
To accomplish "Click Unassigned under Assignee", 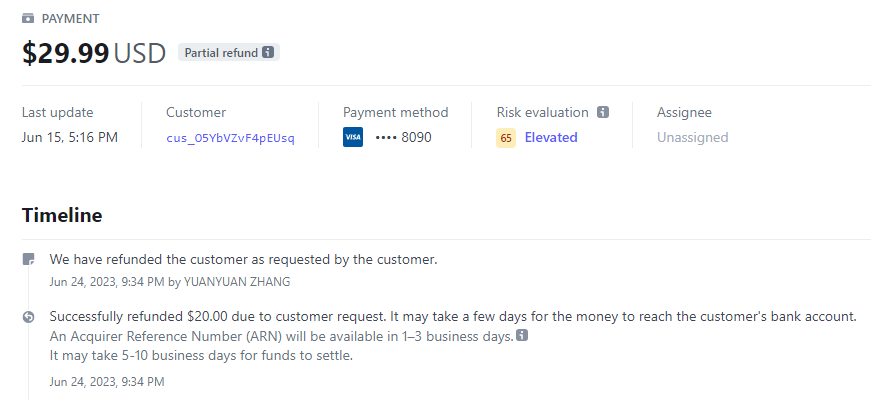I will (x=692, y=137).
